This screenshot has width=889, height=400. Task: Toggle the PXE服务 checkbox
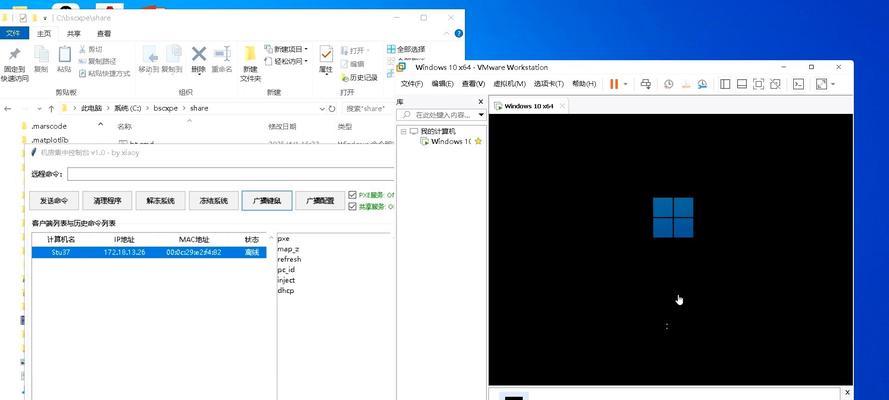(353, 195)
